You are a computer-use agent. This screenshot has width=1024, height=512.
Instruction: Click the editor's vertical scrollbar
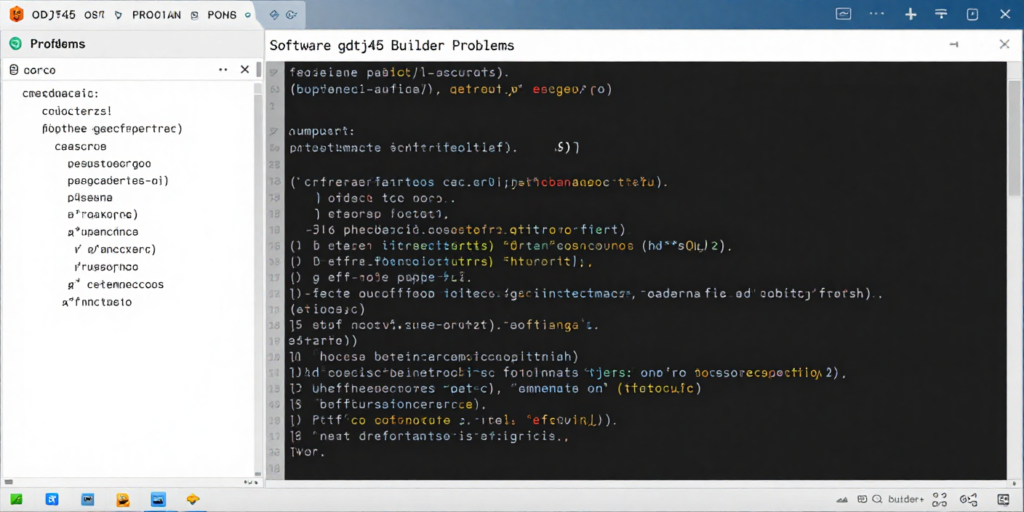[1014, 137]
